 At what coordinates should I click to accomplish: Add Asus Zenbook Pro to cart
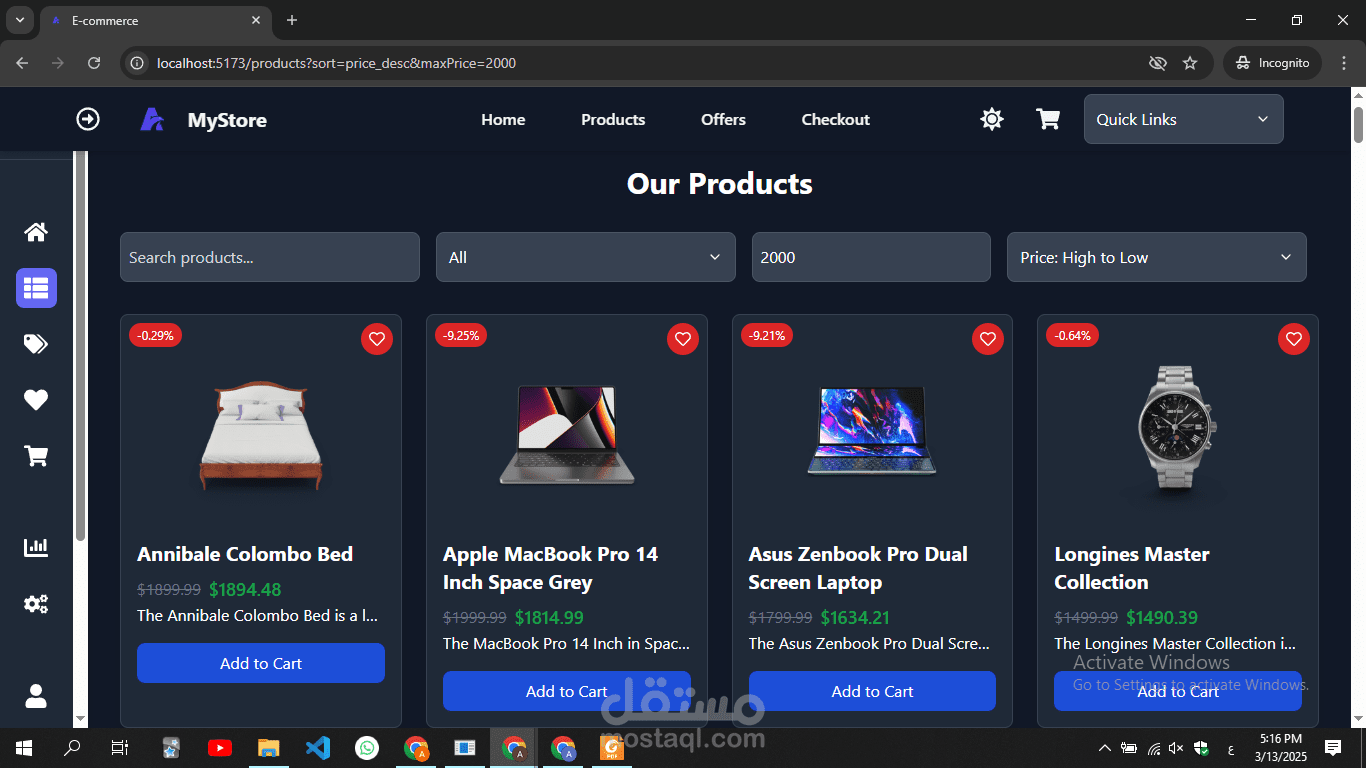pos(872,691)
